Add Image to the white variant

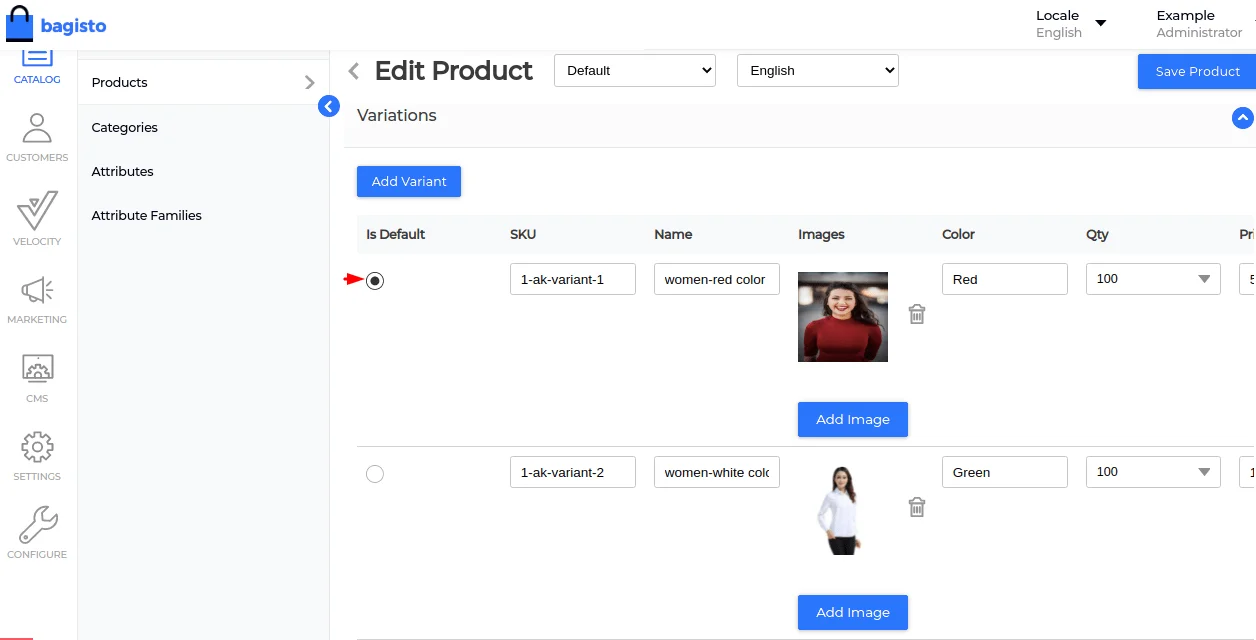coord(853,612)
